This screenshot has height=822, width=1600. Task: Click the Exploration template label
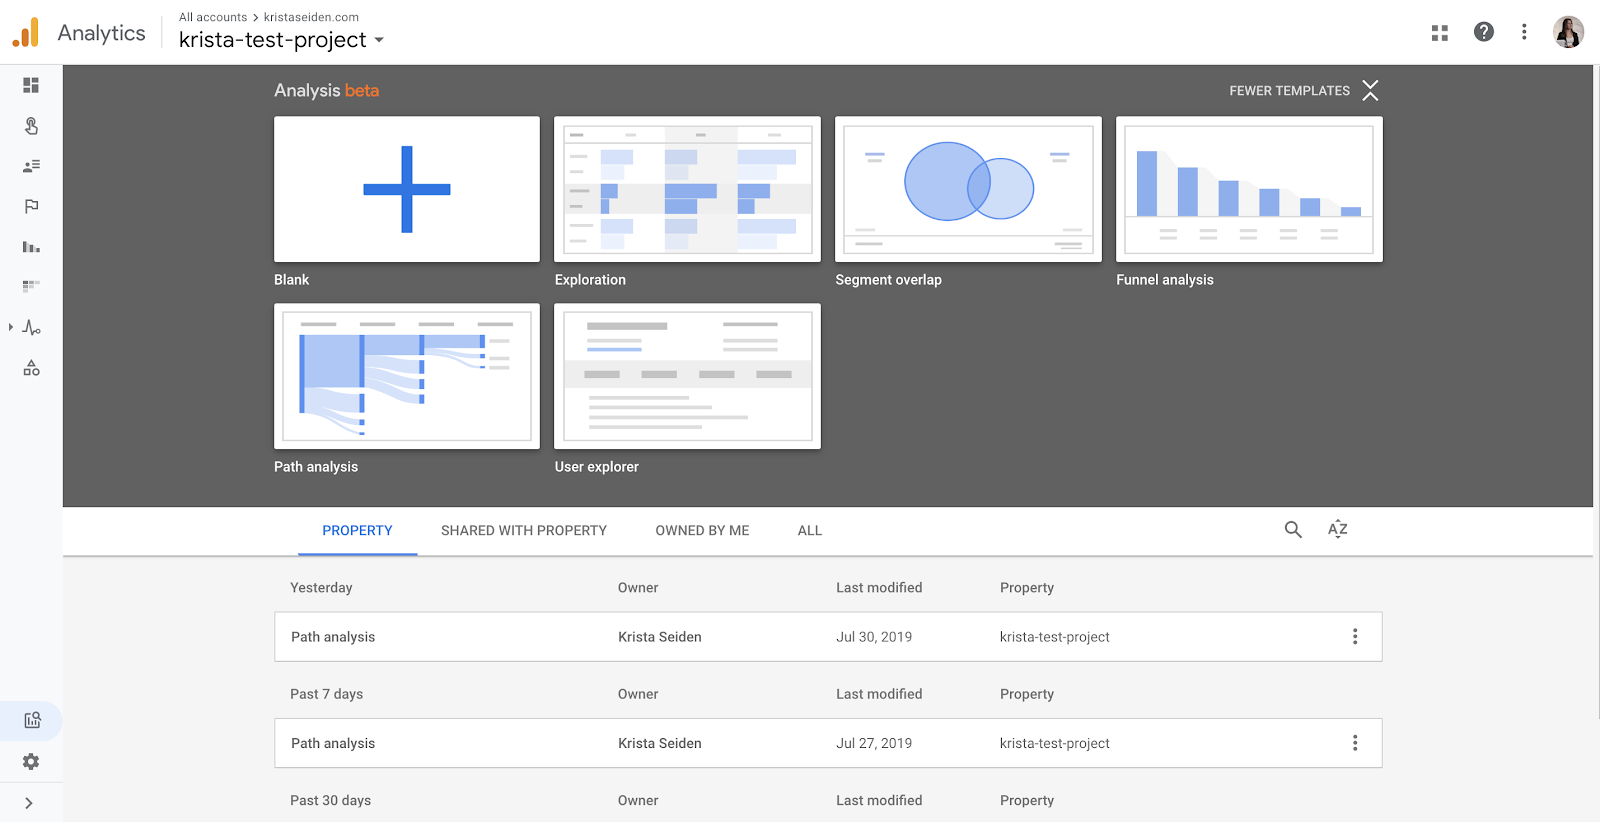click(x=590, y=280)
